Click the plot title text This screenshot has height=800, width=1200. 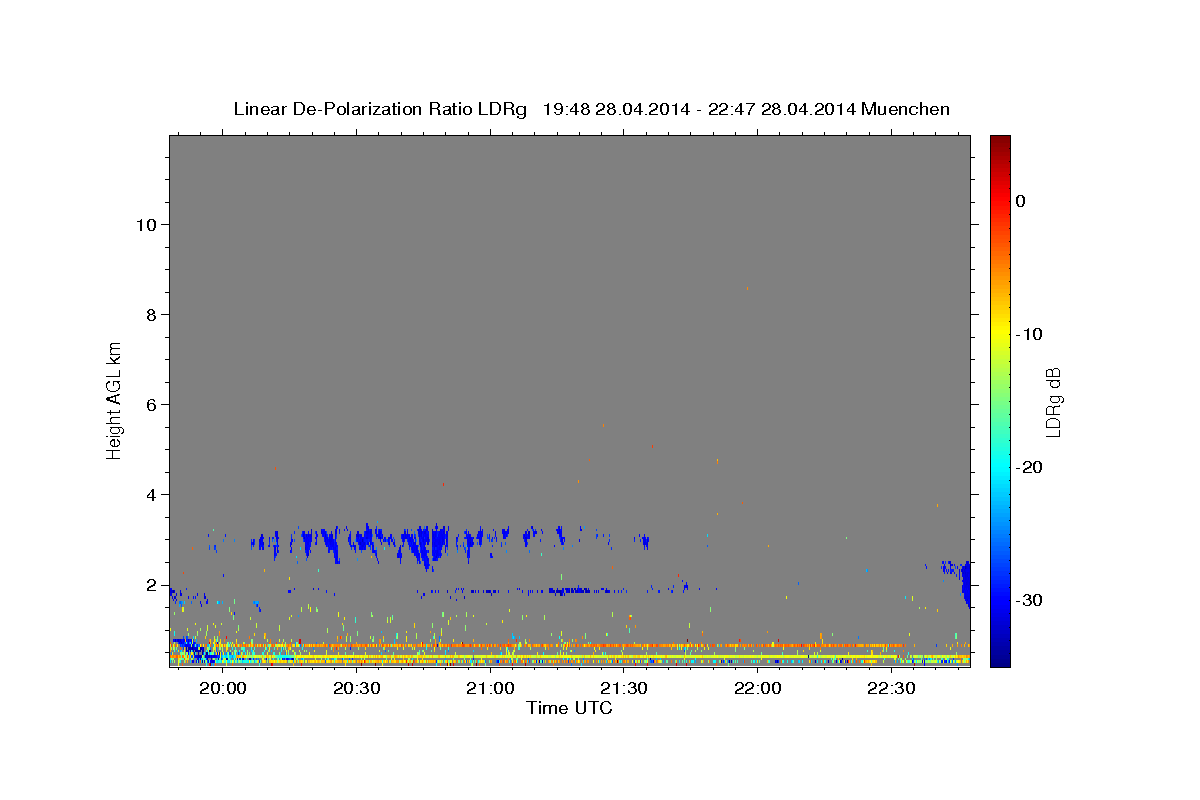591,109
